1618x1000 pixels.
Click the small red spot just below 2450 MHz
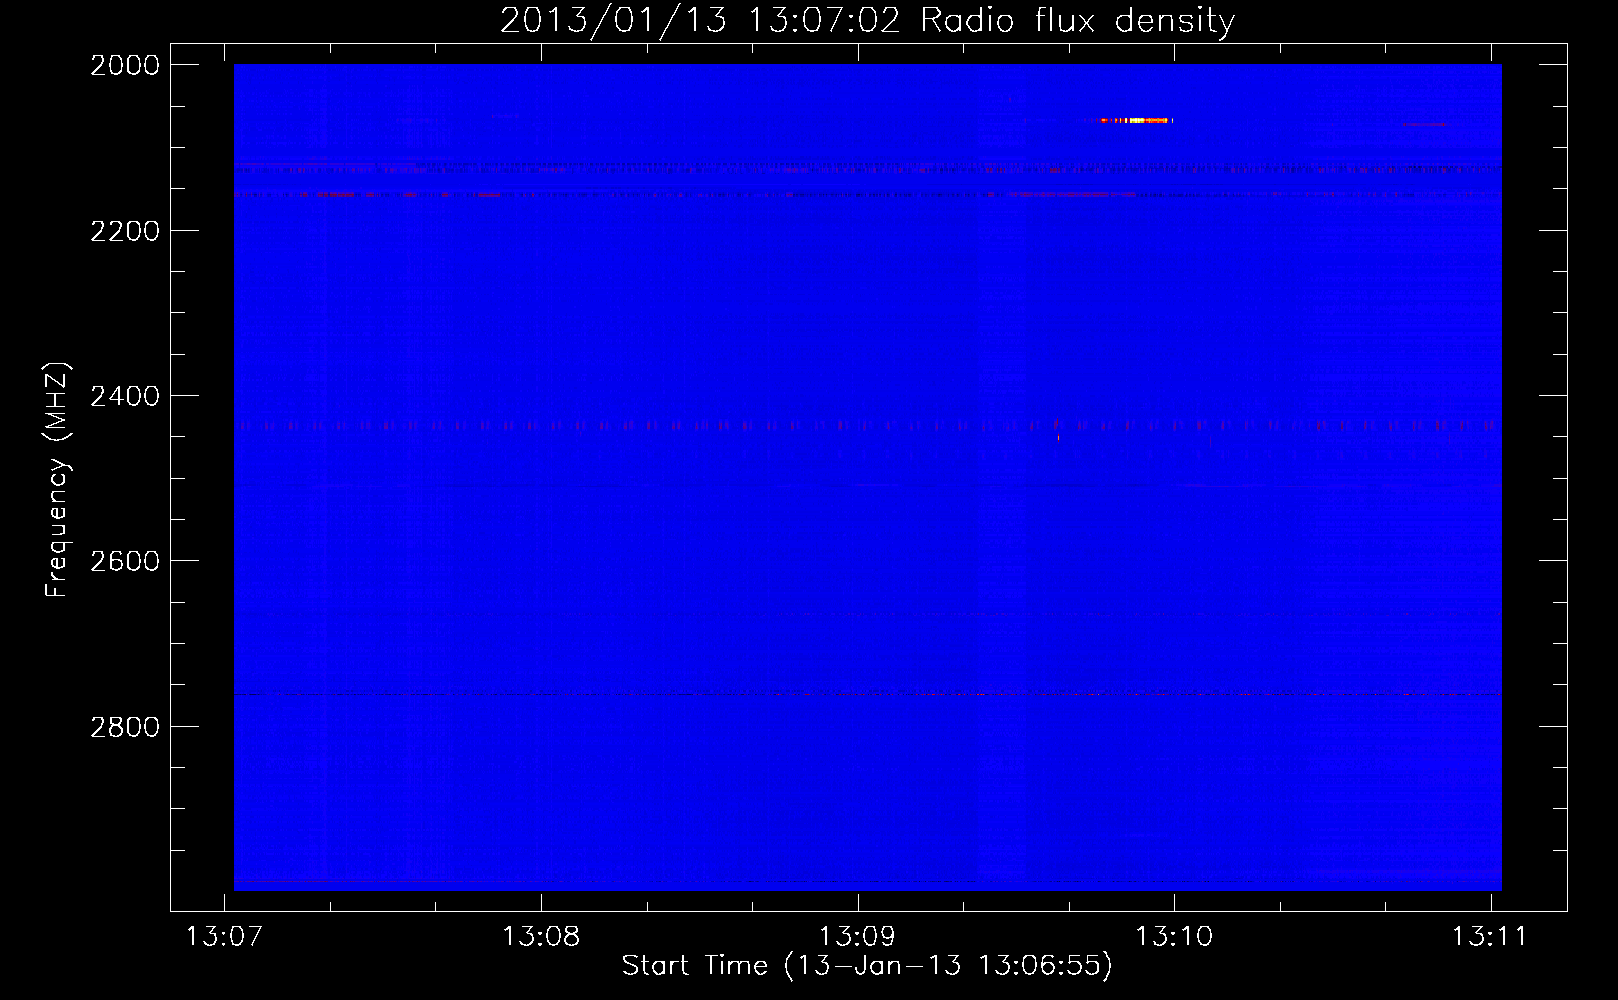tap(1058, 437)
